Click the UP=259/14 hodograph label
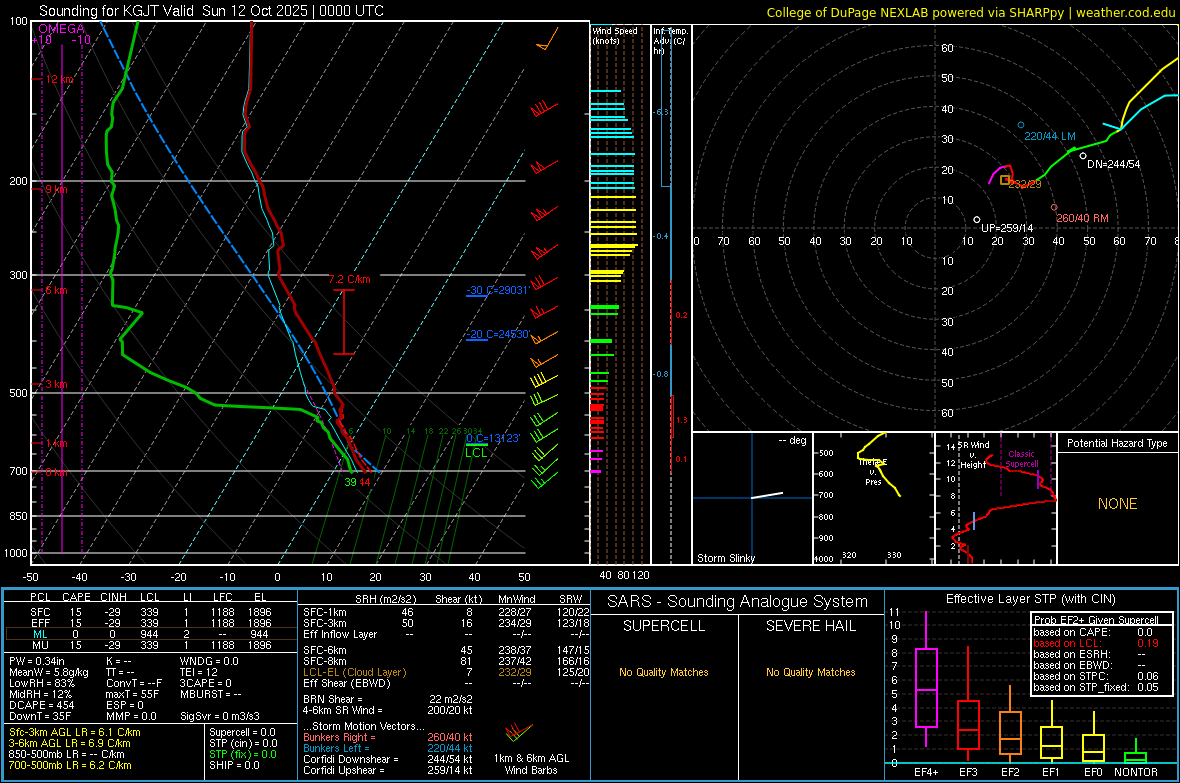 (1008, 228)
